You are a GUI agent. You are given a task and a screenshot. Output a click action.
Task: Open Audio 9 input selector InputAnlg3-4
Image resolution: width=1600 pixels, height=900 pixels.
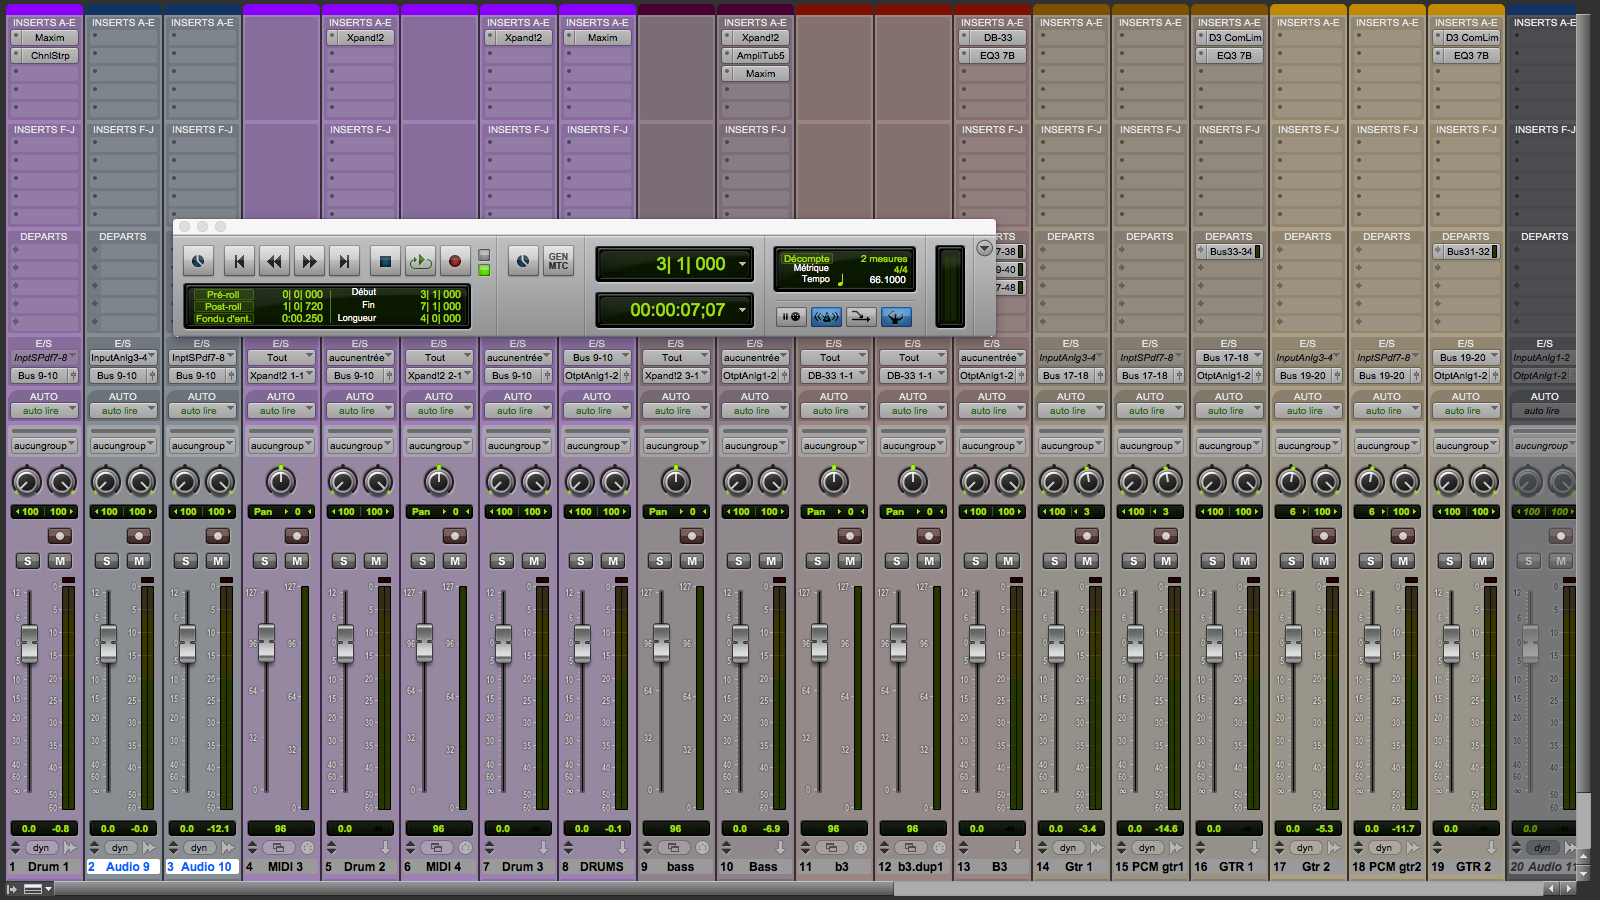122,357
